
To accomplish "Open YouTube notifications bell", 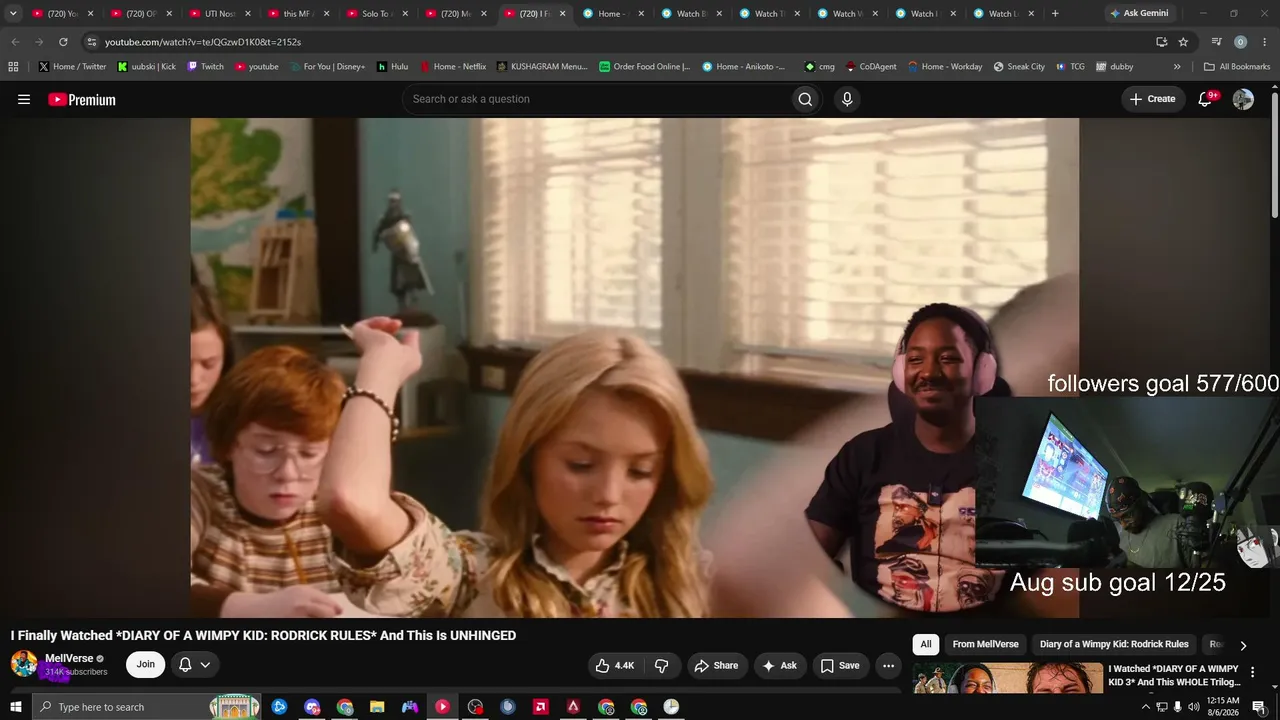I will [x=1205, y=99].
